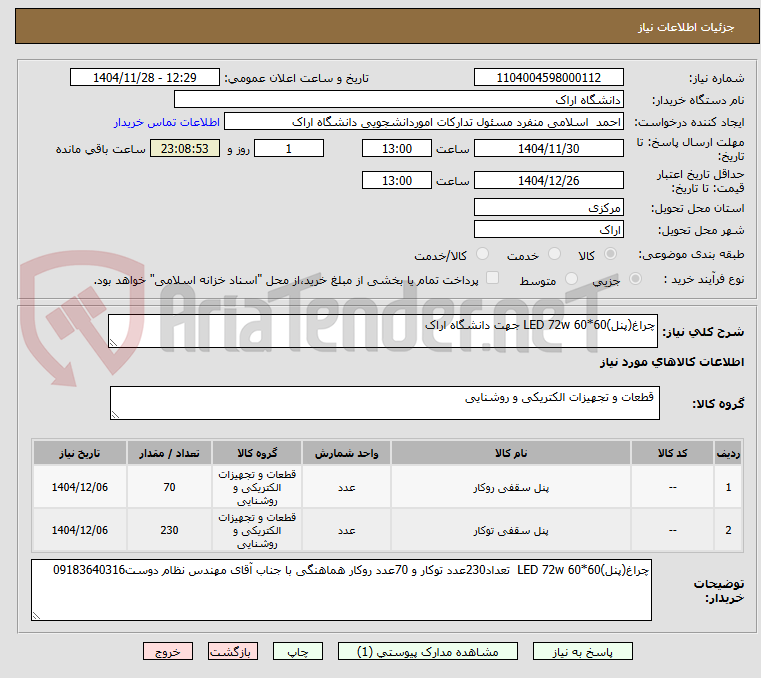Click the واحد شمارش column header
Viewport: 761px width, 678px height.
click(346, 453)
